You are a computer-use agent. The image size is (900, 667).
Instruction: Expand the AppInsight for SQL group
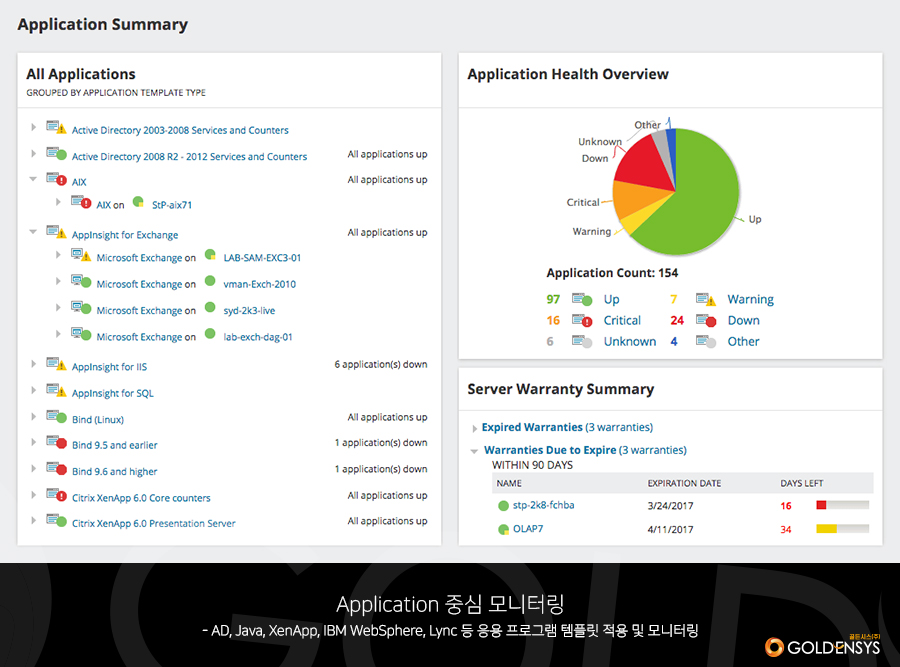click(x=33, y=390)
